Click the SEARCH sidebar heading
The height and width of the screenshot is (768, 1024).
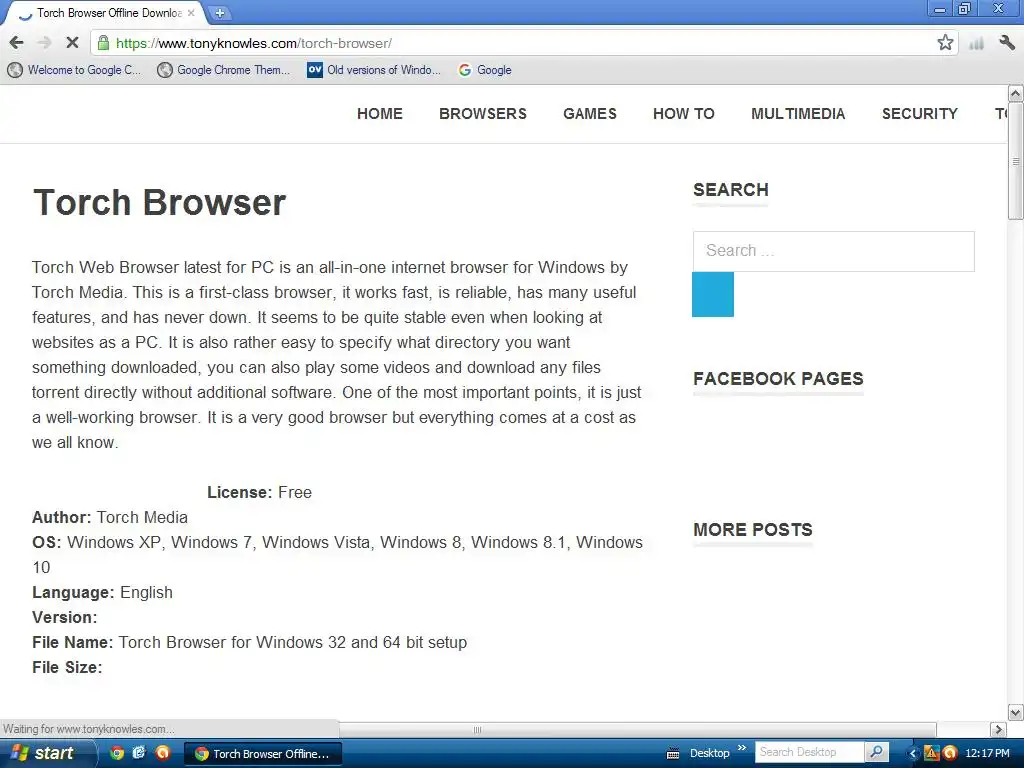731,190
